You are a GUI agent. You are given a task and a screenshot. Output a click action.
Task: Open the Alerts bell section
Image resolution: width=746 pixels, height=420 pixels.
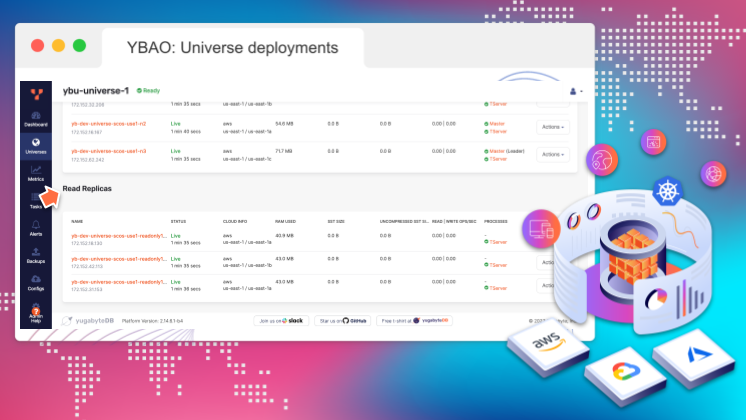click(x=36, y=228)
